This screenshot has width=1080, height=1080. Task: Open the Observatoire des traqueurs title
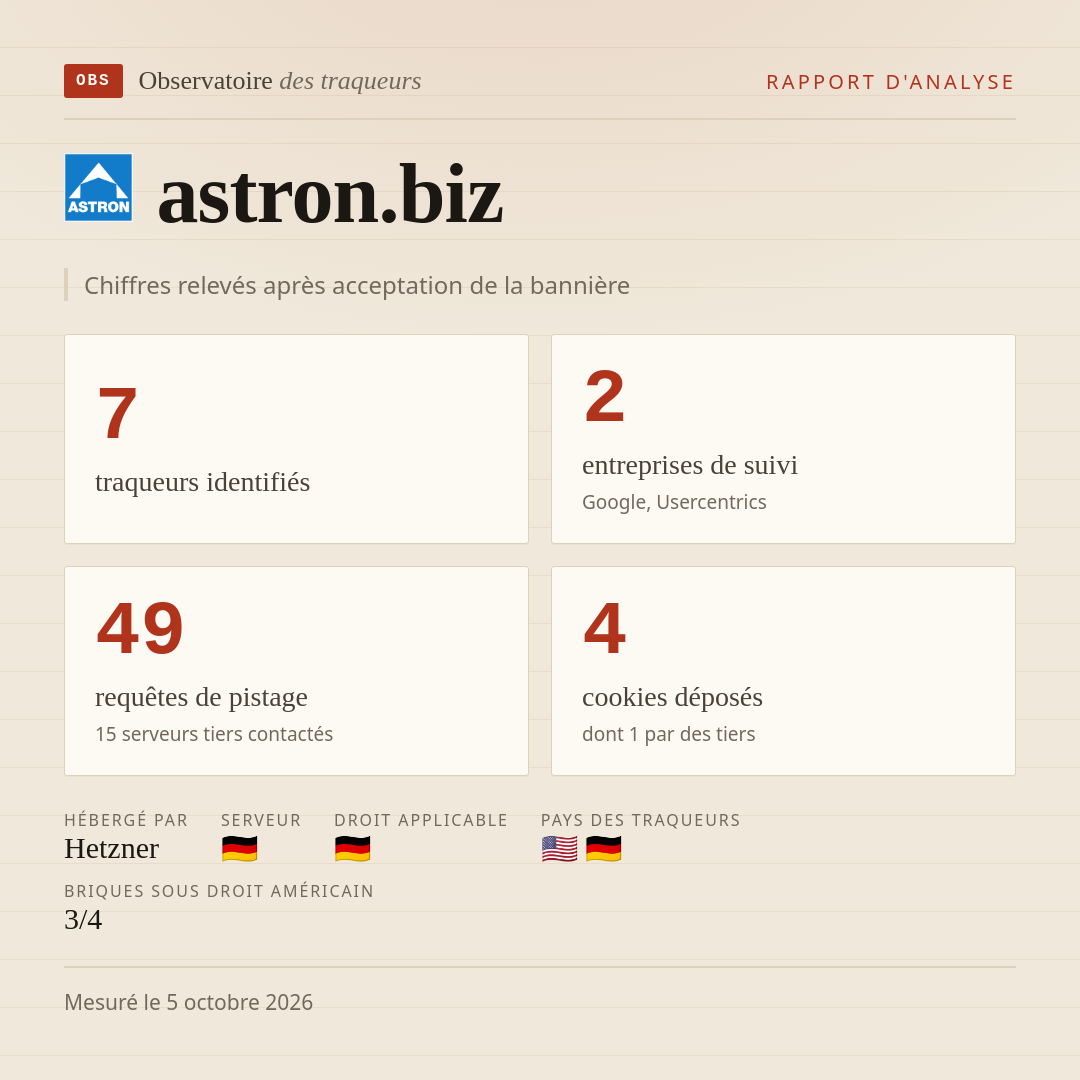[280, 81]
